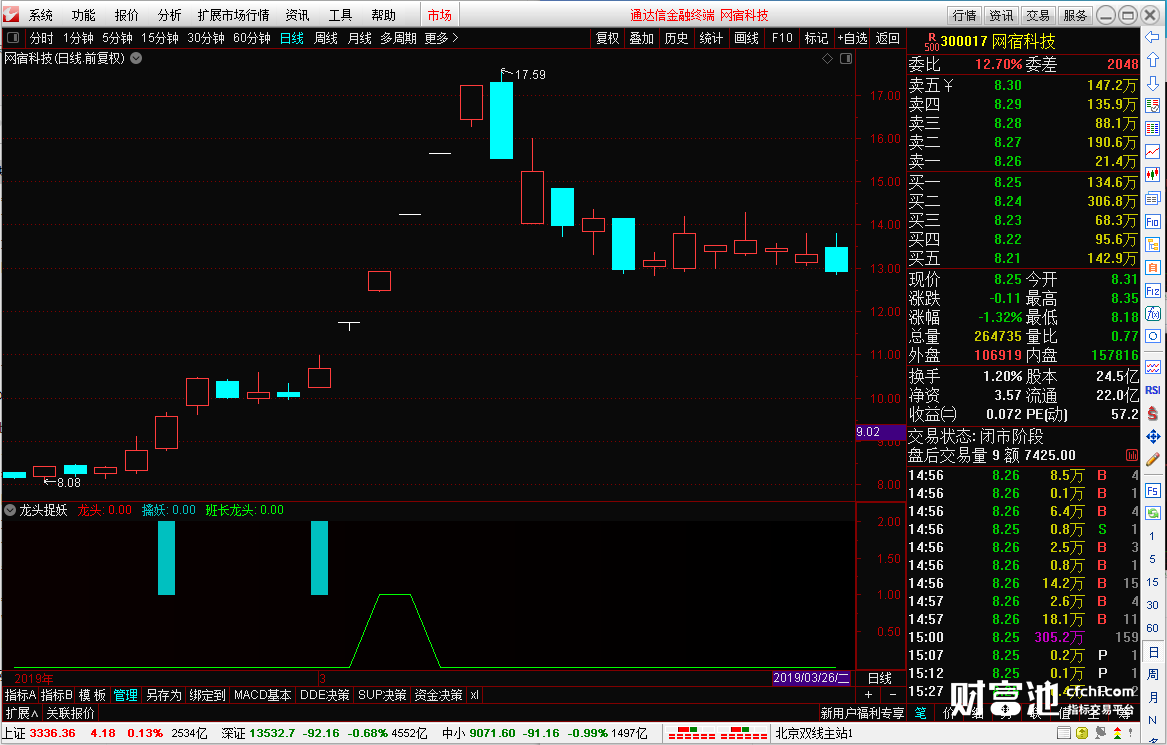Click the +自选 add to watchlist button
This screenshot has width=1167, height=745.
tap(852, 38)
